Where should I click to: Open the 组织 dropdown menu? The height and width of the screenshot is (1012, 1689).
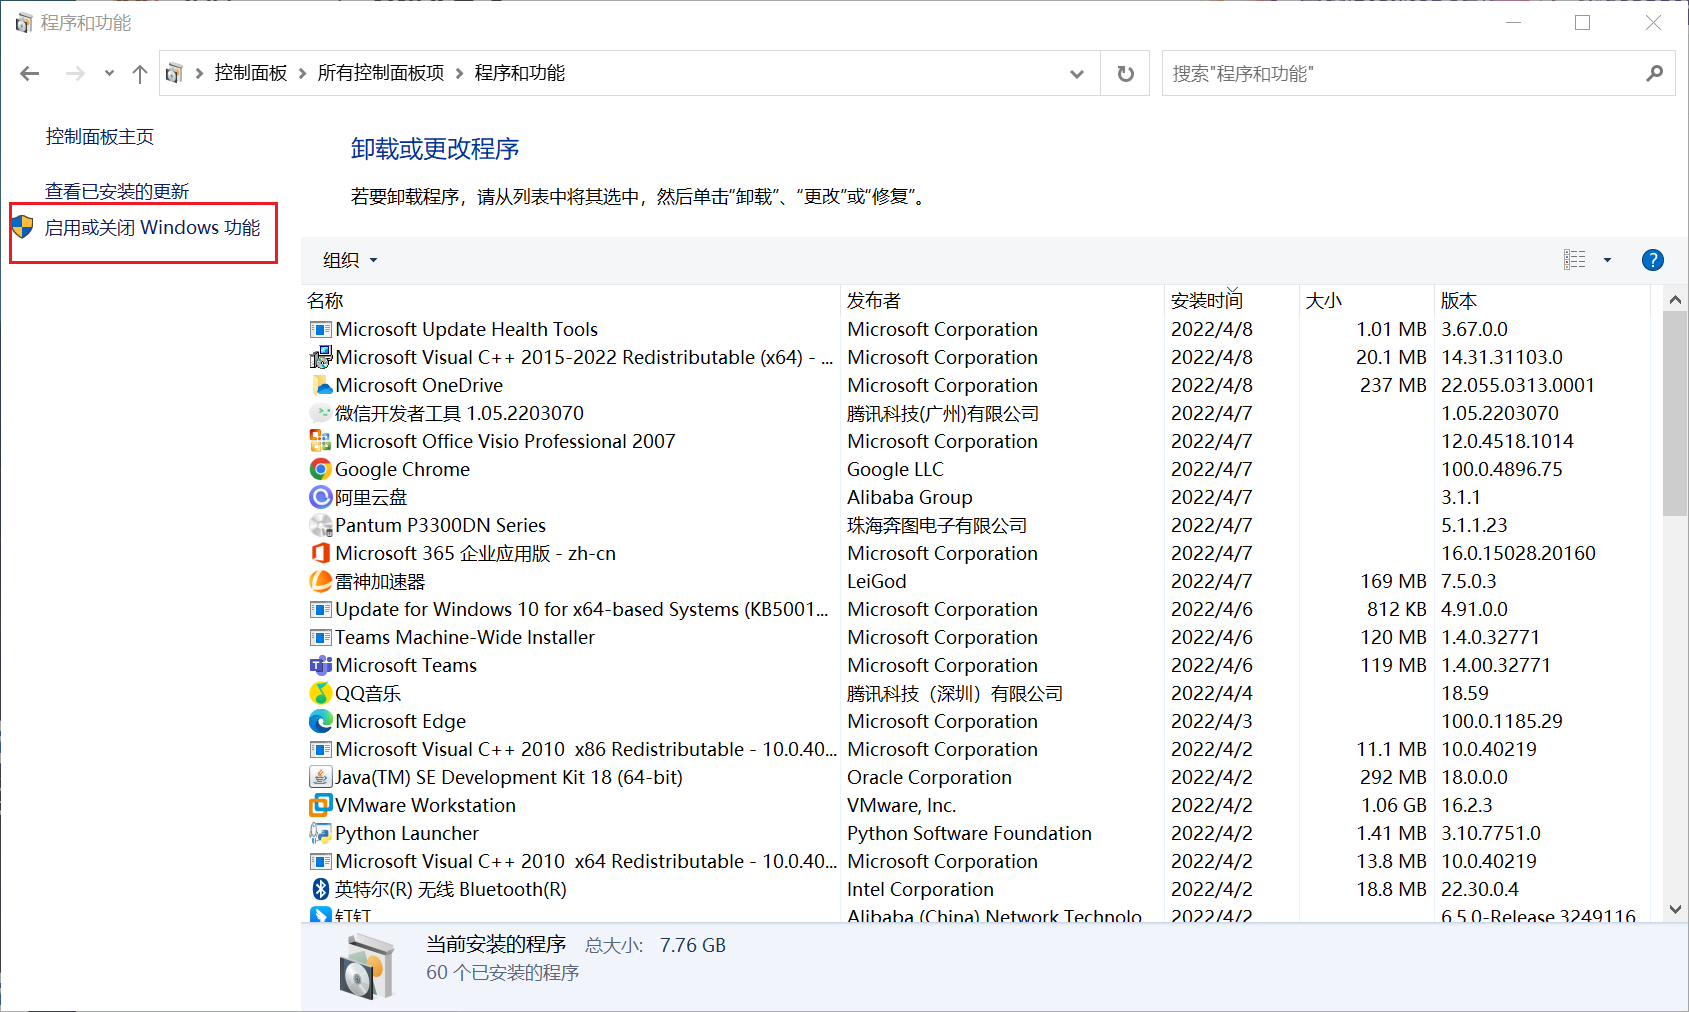347,260
